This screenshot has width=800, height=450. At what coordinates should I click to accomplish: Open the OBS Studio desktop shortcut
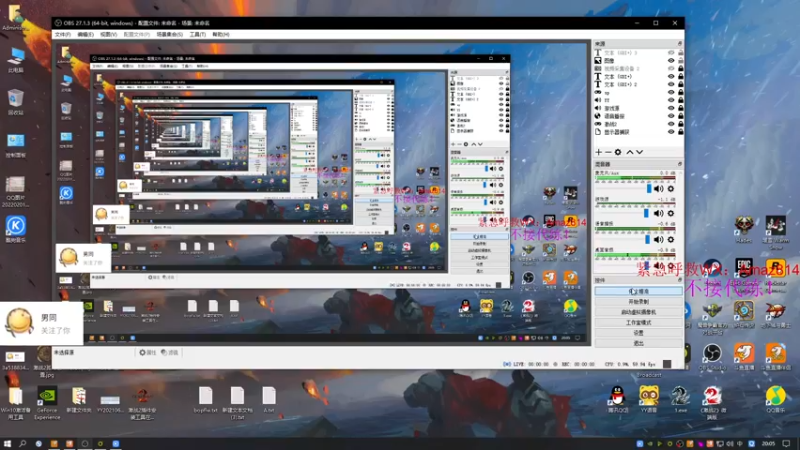tap(712, 357)
